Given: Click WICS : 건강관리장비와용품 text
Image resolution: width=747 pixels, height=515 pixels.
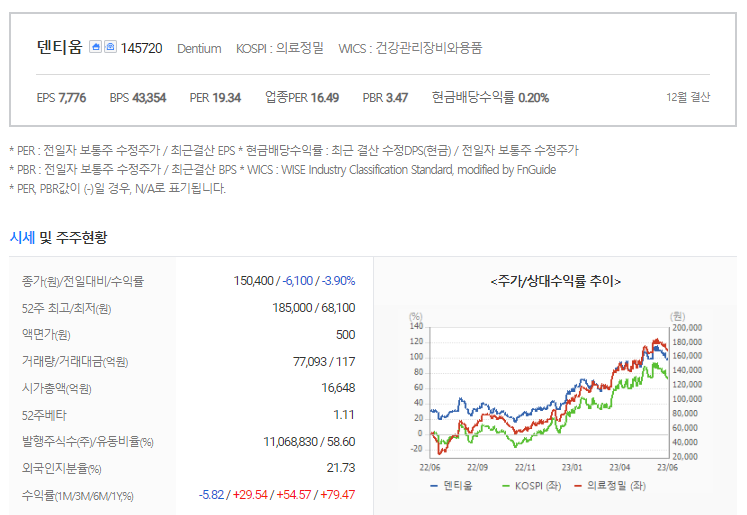Looking at the screenshot, I should [410, 48].
